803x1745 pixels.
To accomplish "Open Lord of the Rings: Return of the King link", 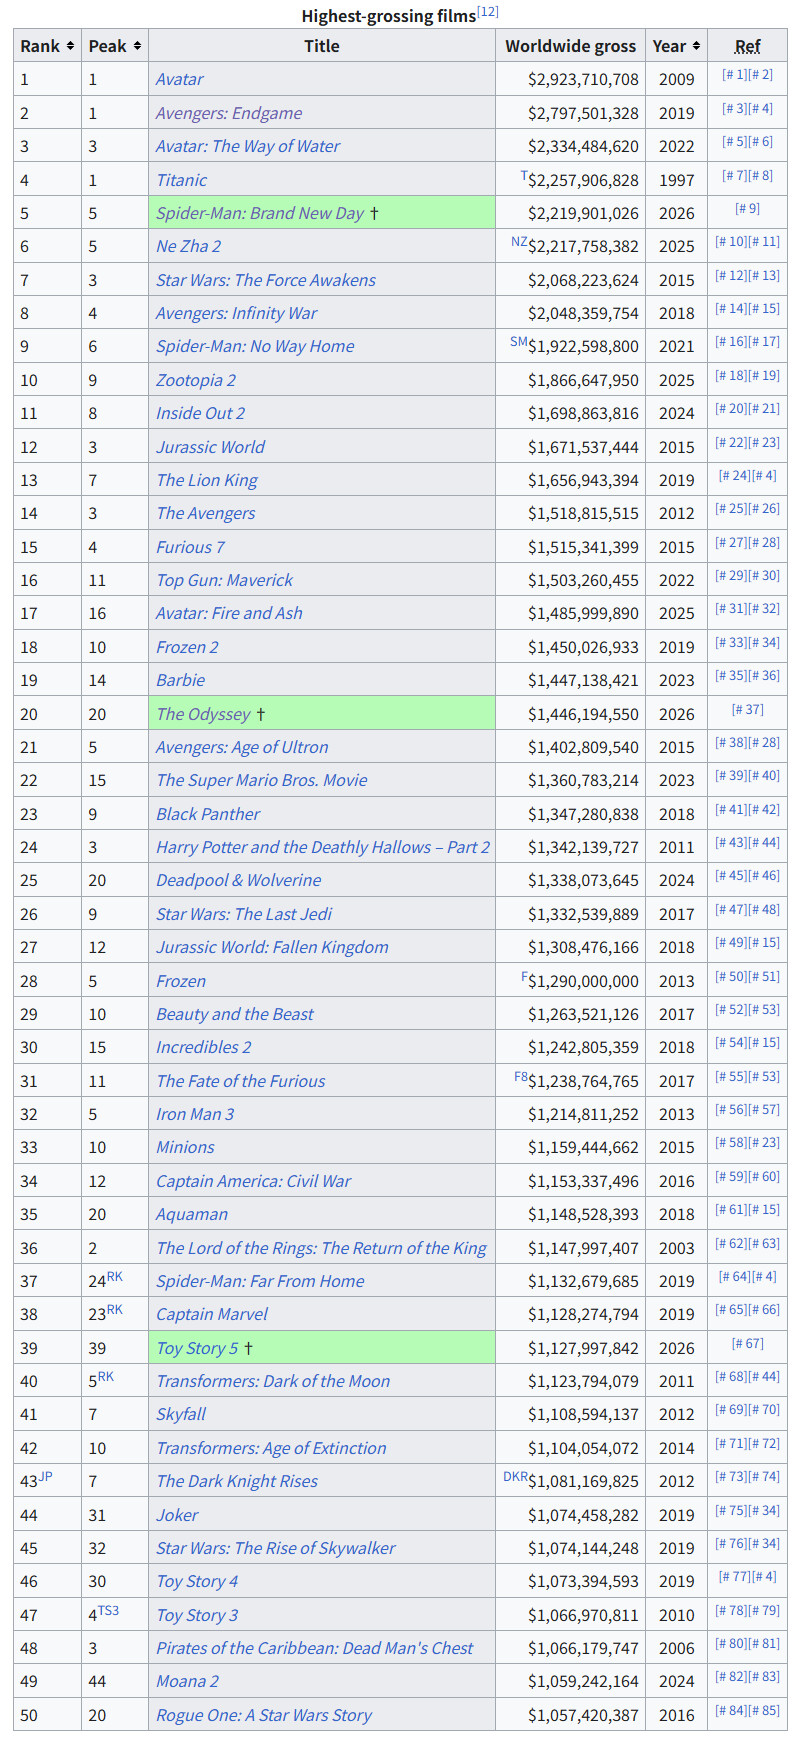I will click(321, 1248).
